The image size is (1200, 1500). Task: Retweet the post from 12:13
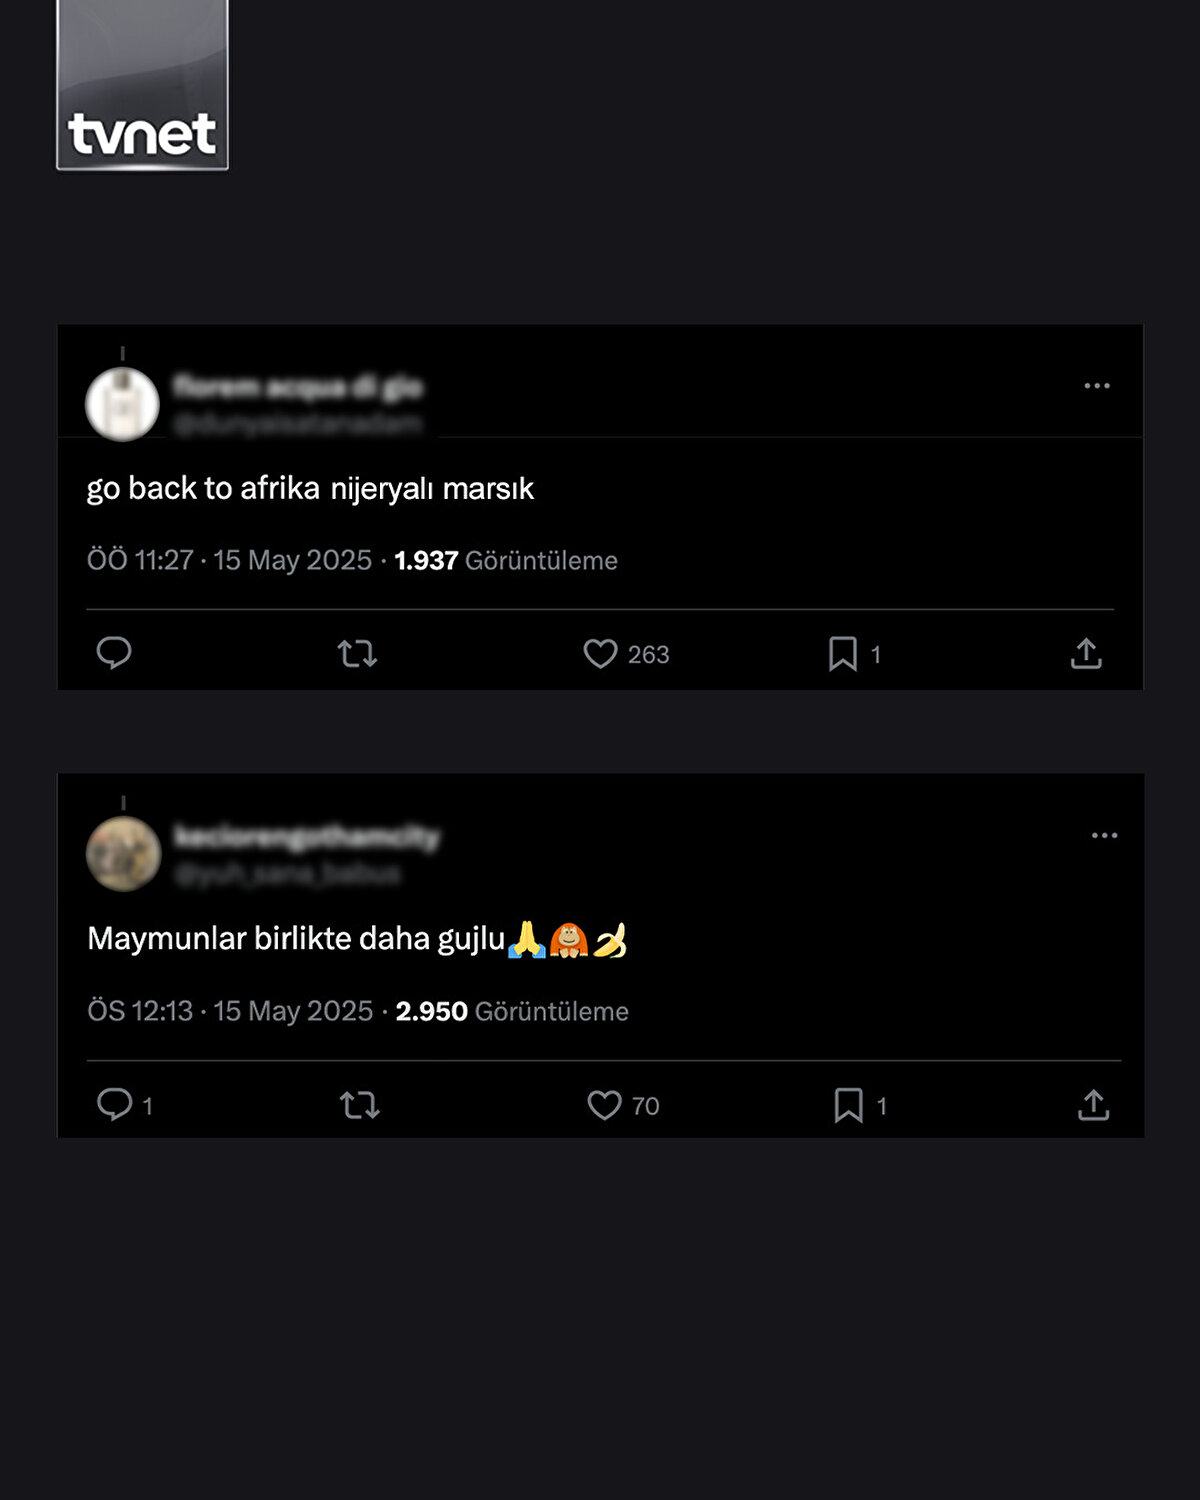pyautogui.click(x=360, y=1105)
